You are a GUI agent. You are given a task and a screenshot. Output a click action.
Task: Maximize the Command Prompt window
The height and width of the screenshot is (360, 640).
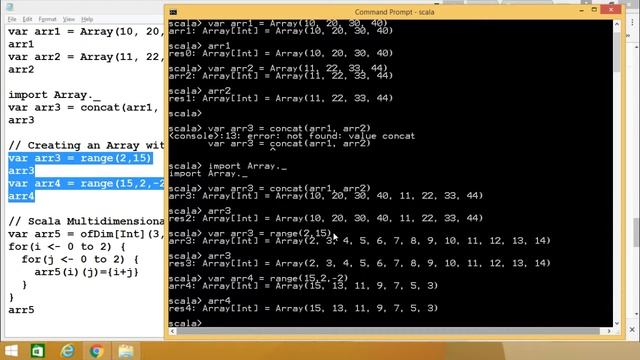594,10
